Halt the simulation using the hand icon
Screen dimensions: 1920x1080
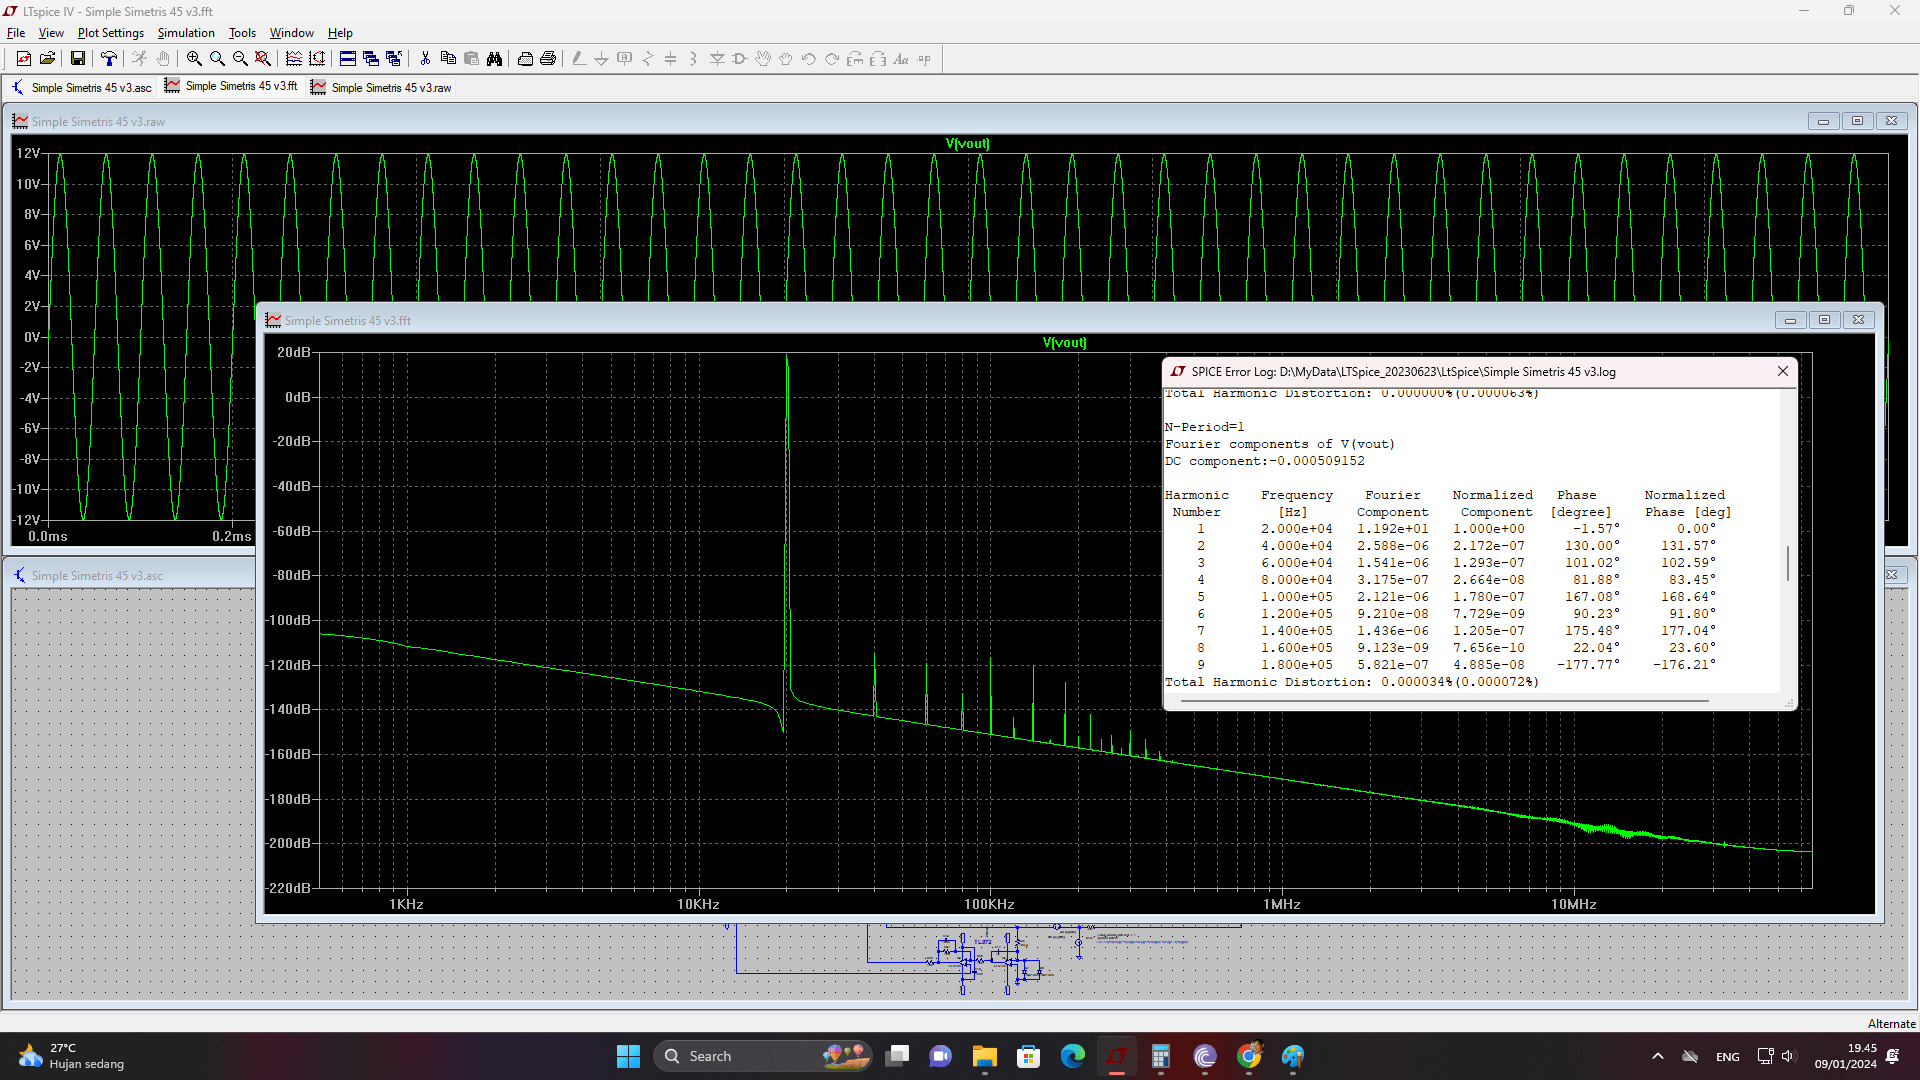[163, 59]
